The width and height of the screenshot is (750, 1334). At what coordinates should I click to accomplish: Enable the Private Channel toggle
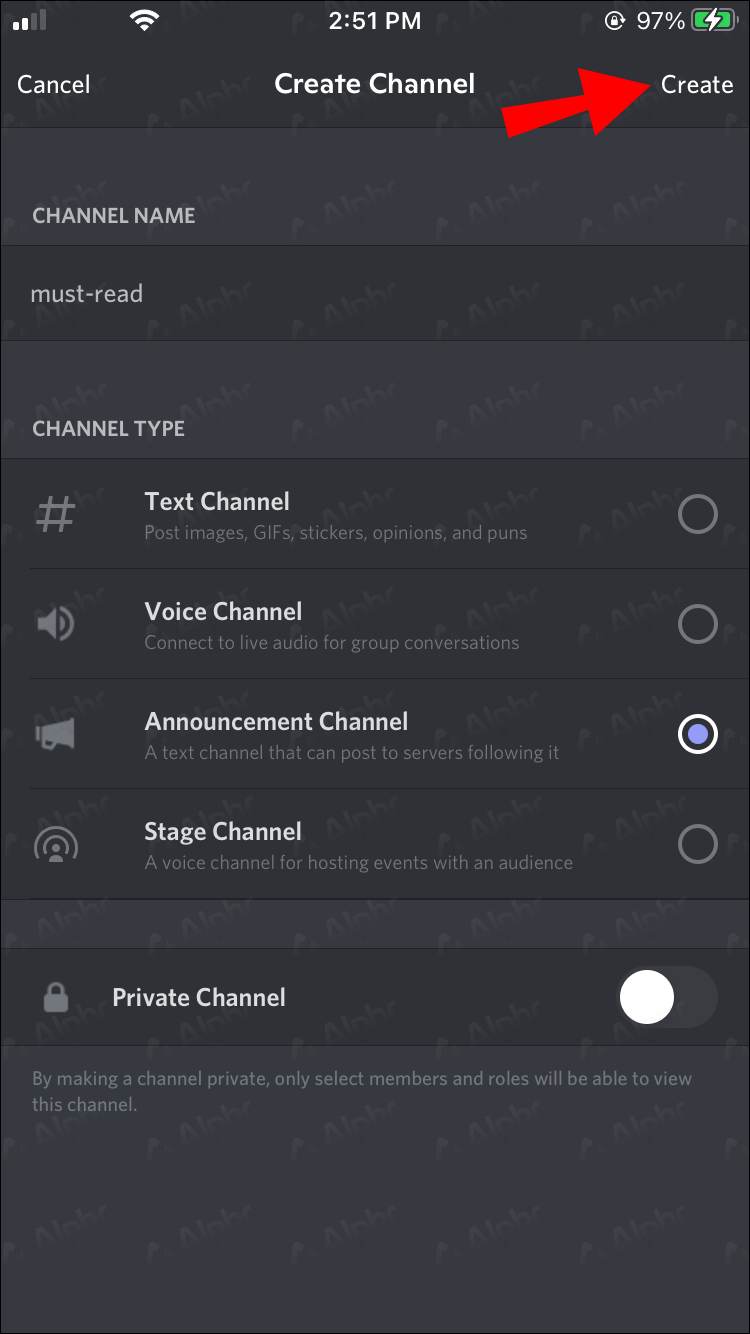click(668, 998)
